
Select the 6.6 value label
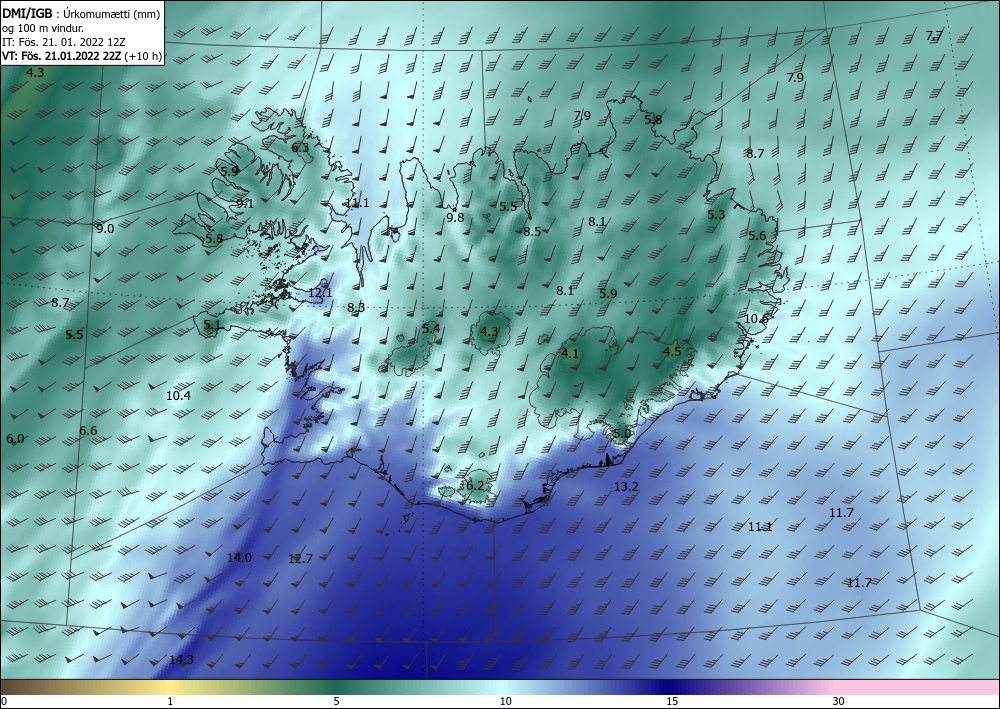(x=88, y=431)
